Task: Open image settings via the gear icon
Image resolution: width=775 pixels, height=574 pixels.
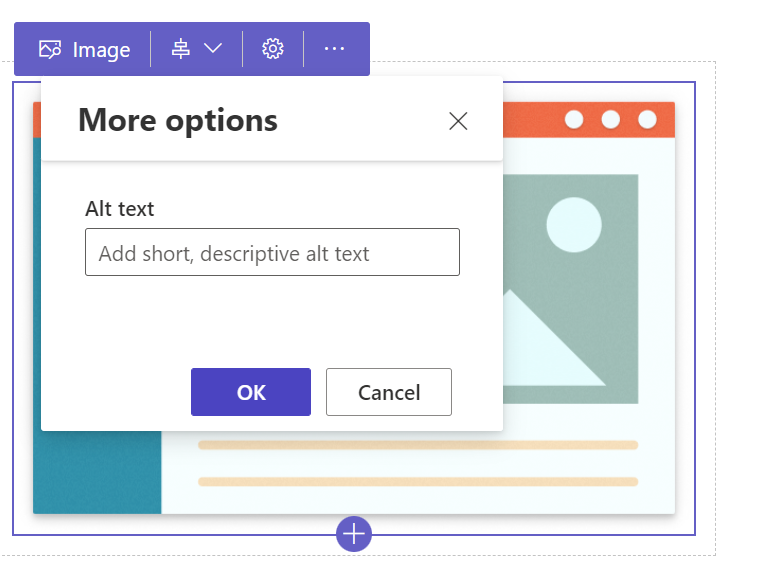Action: 273,49
